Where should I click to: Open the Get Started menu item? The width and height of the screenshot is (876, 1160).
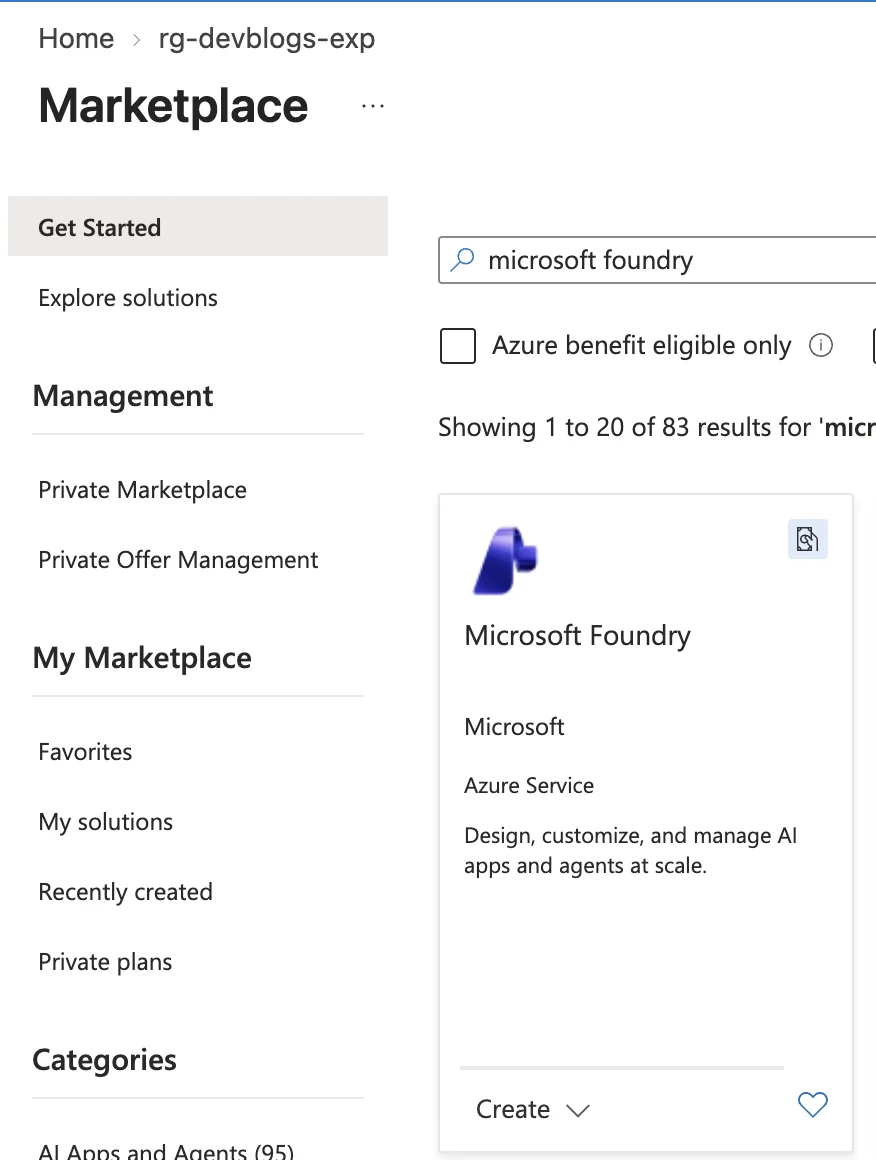tap(198, 226)
